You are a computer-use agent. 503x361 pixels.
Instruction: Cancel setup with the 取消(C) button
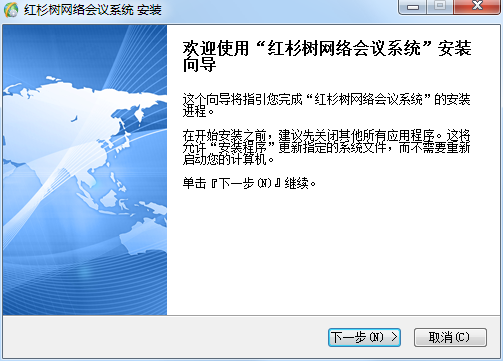[450, 337]
